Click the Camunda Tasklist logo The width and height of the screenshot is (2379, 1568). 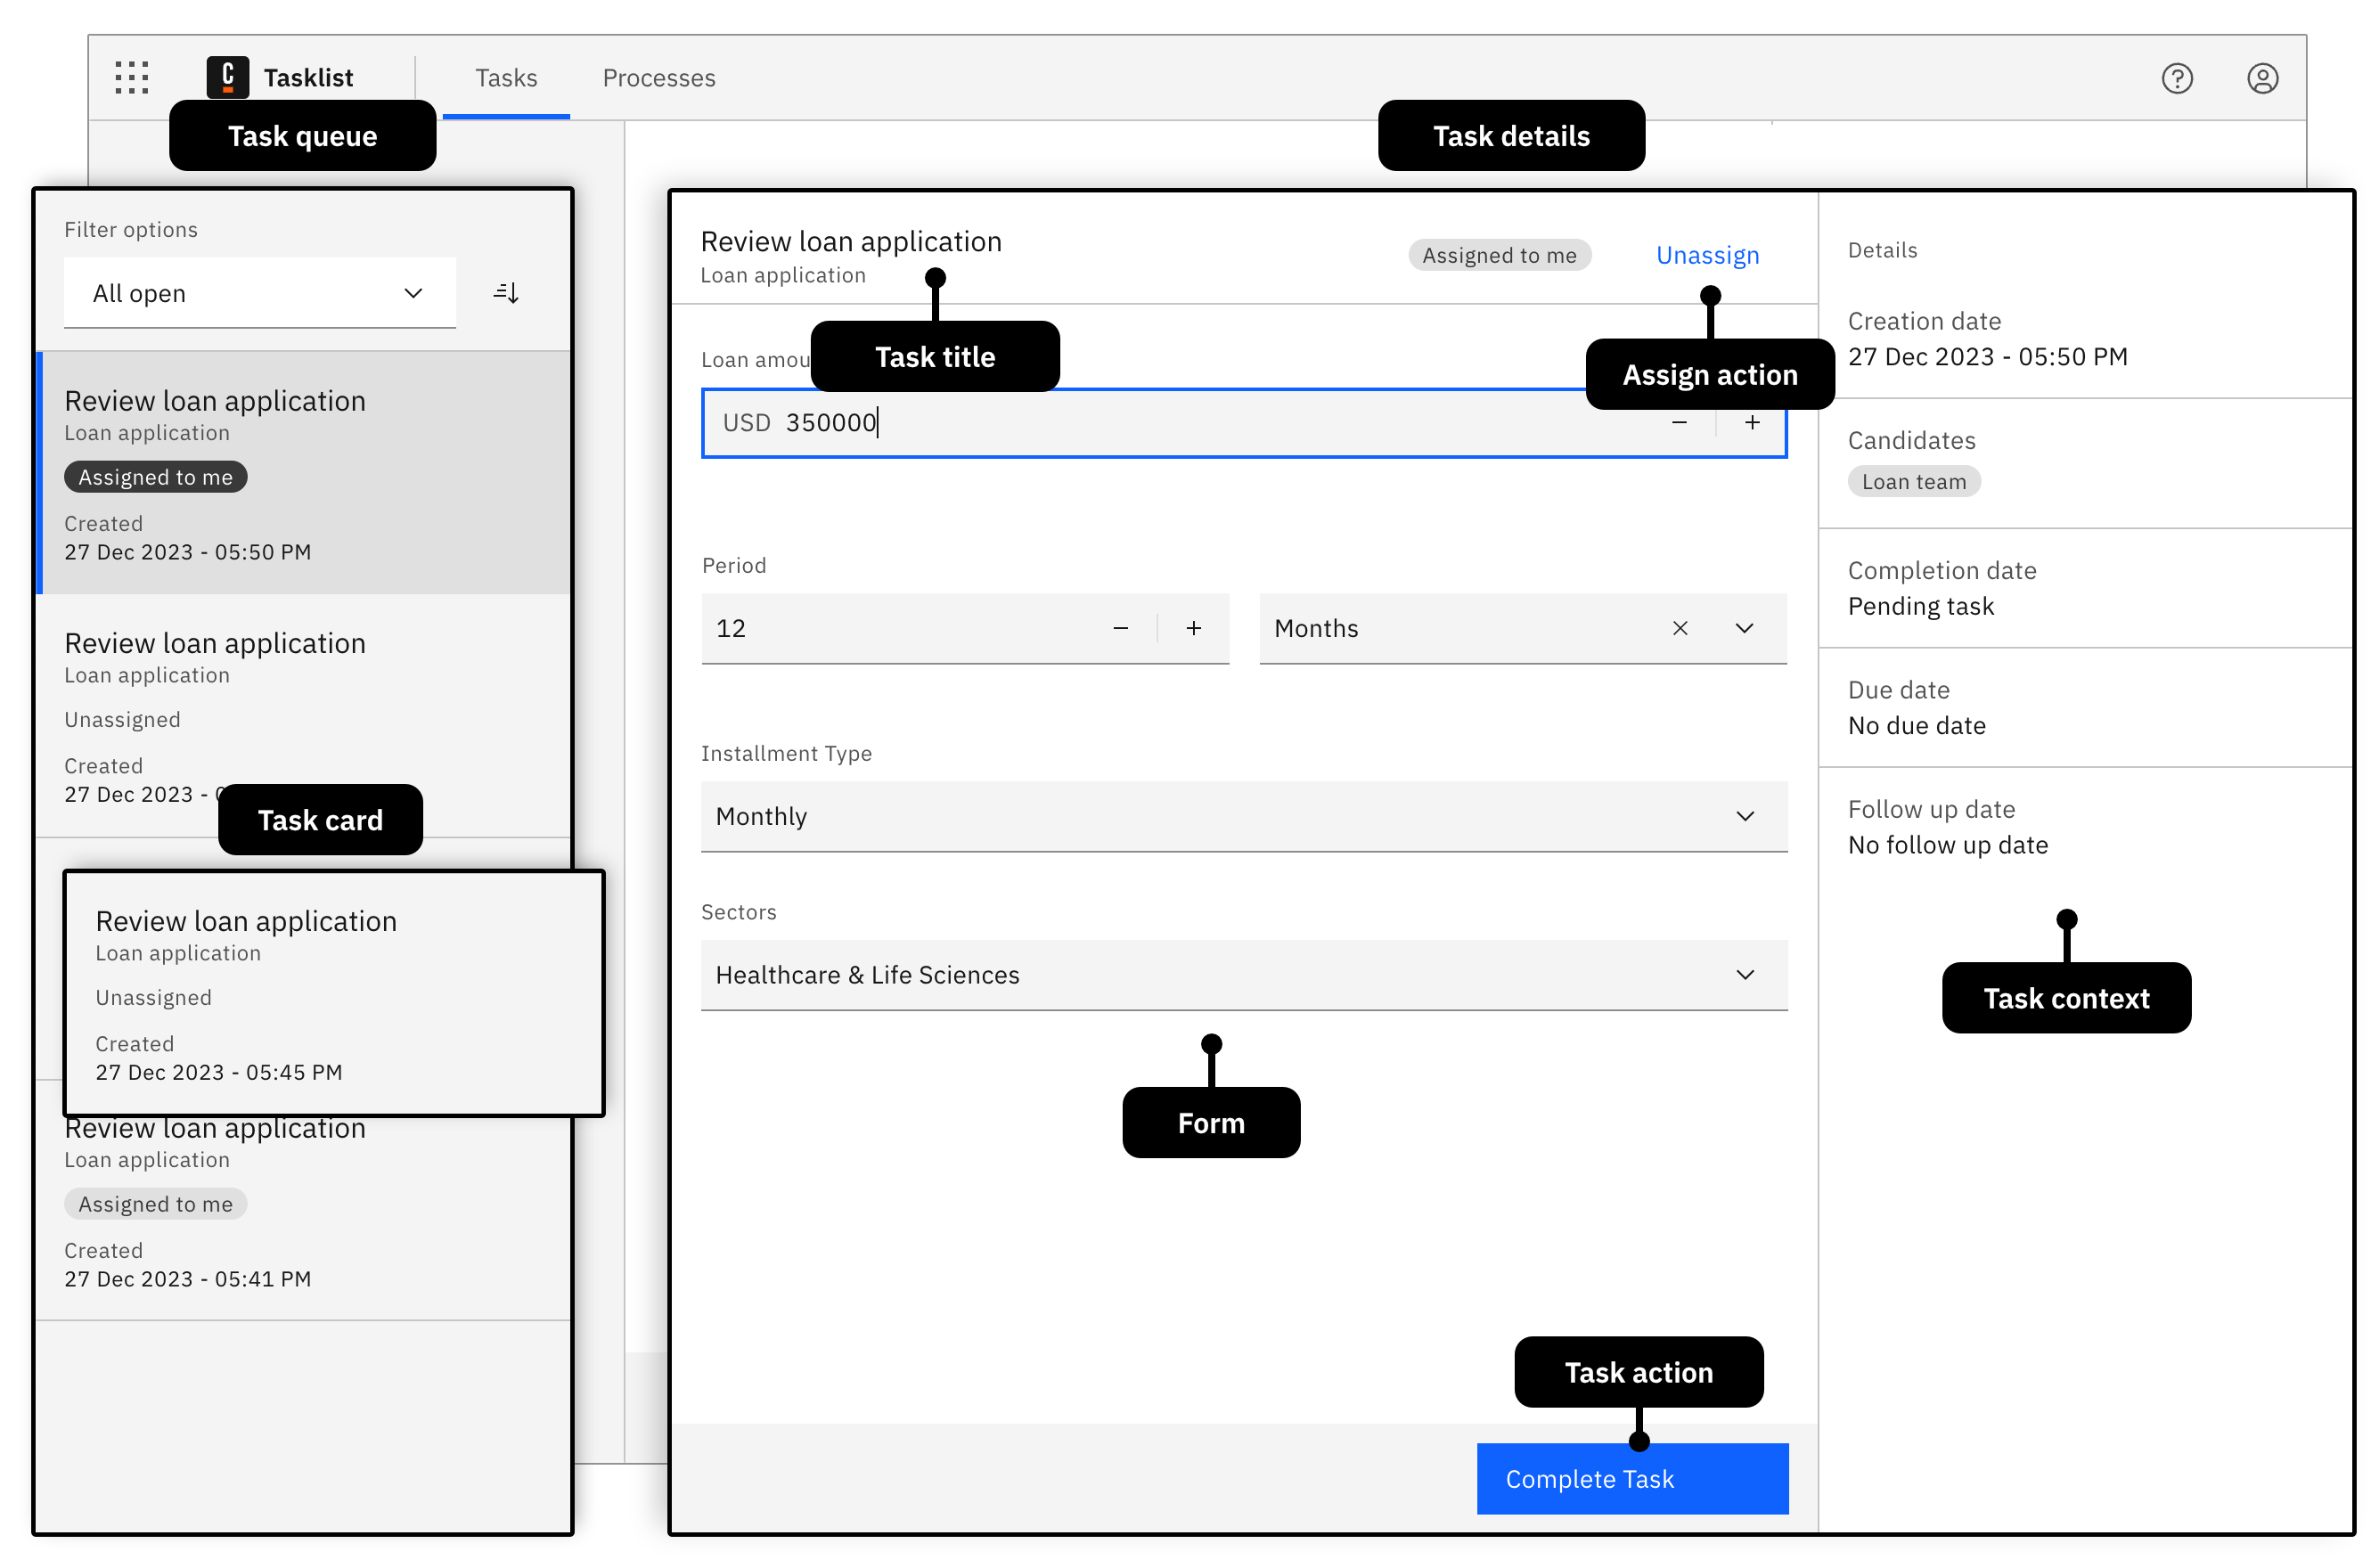[228, 77]
